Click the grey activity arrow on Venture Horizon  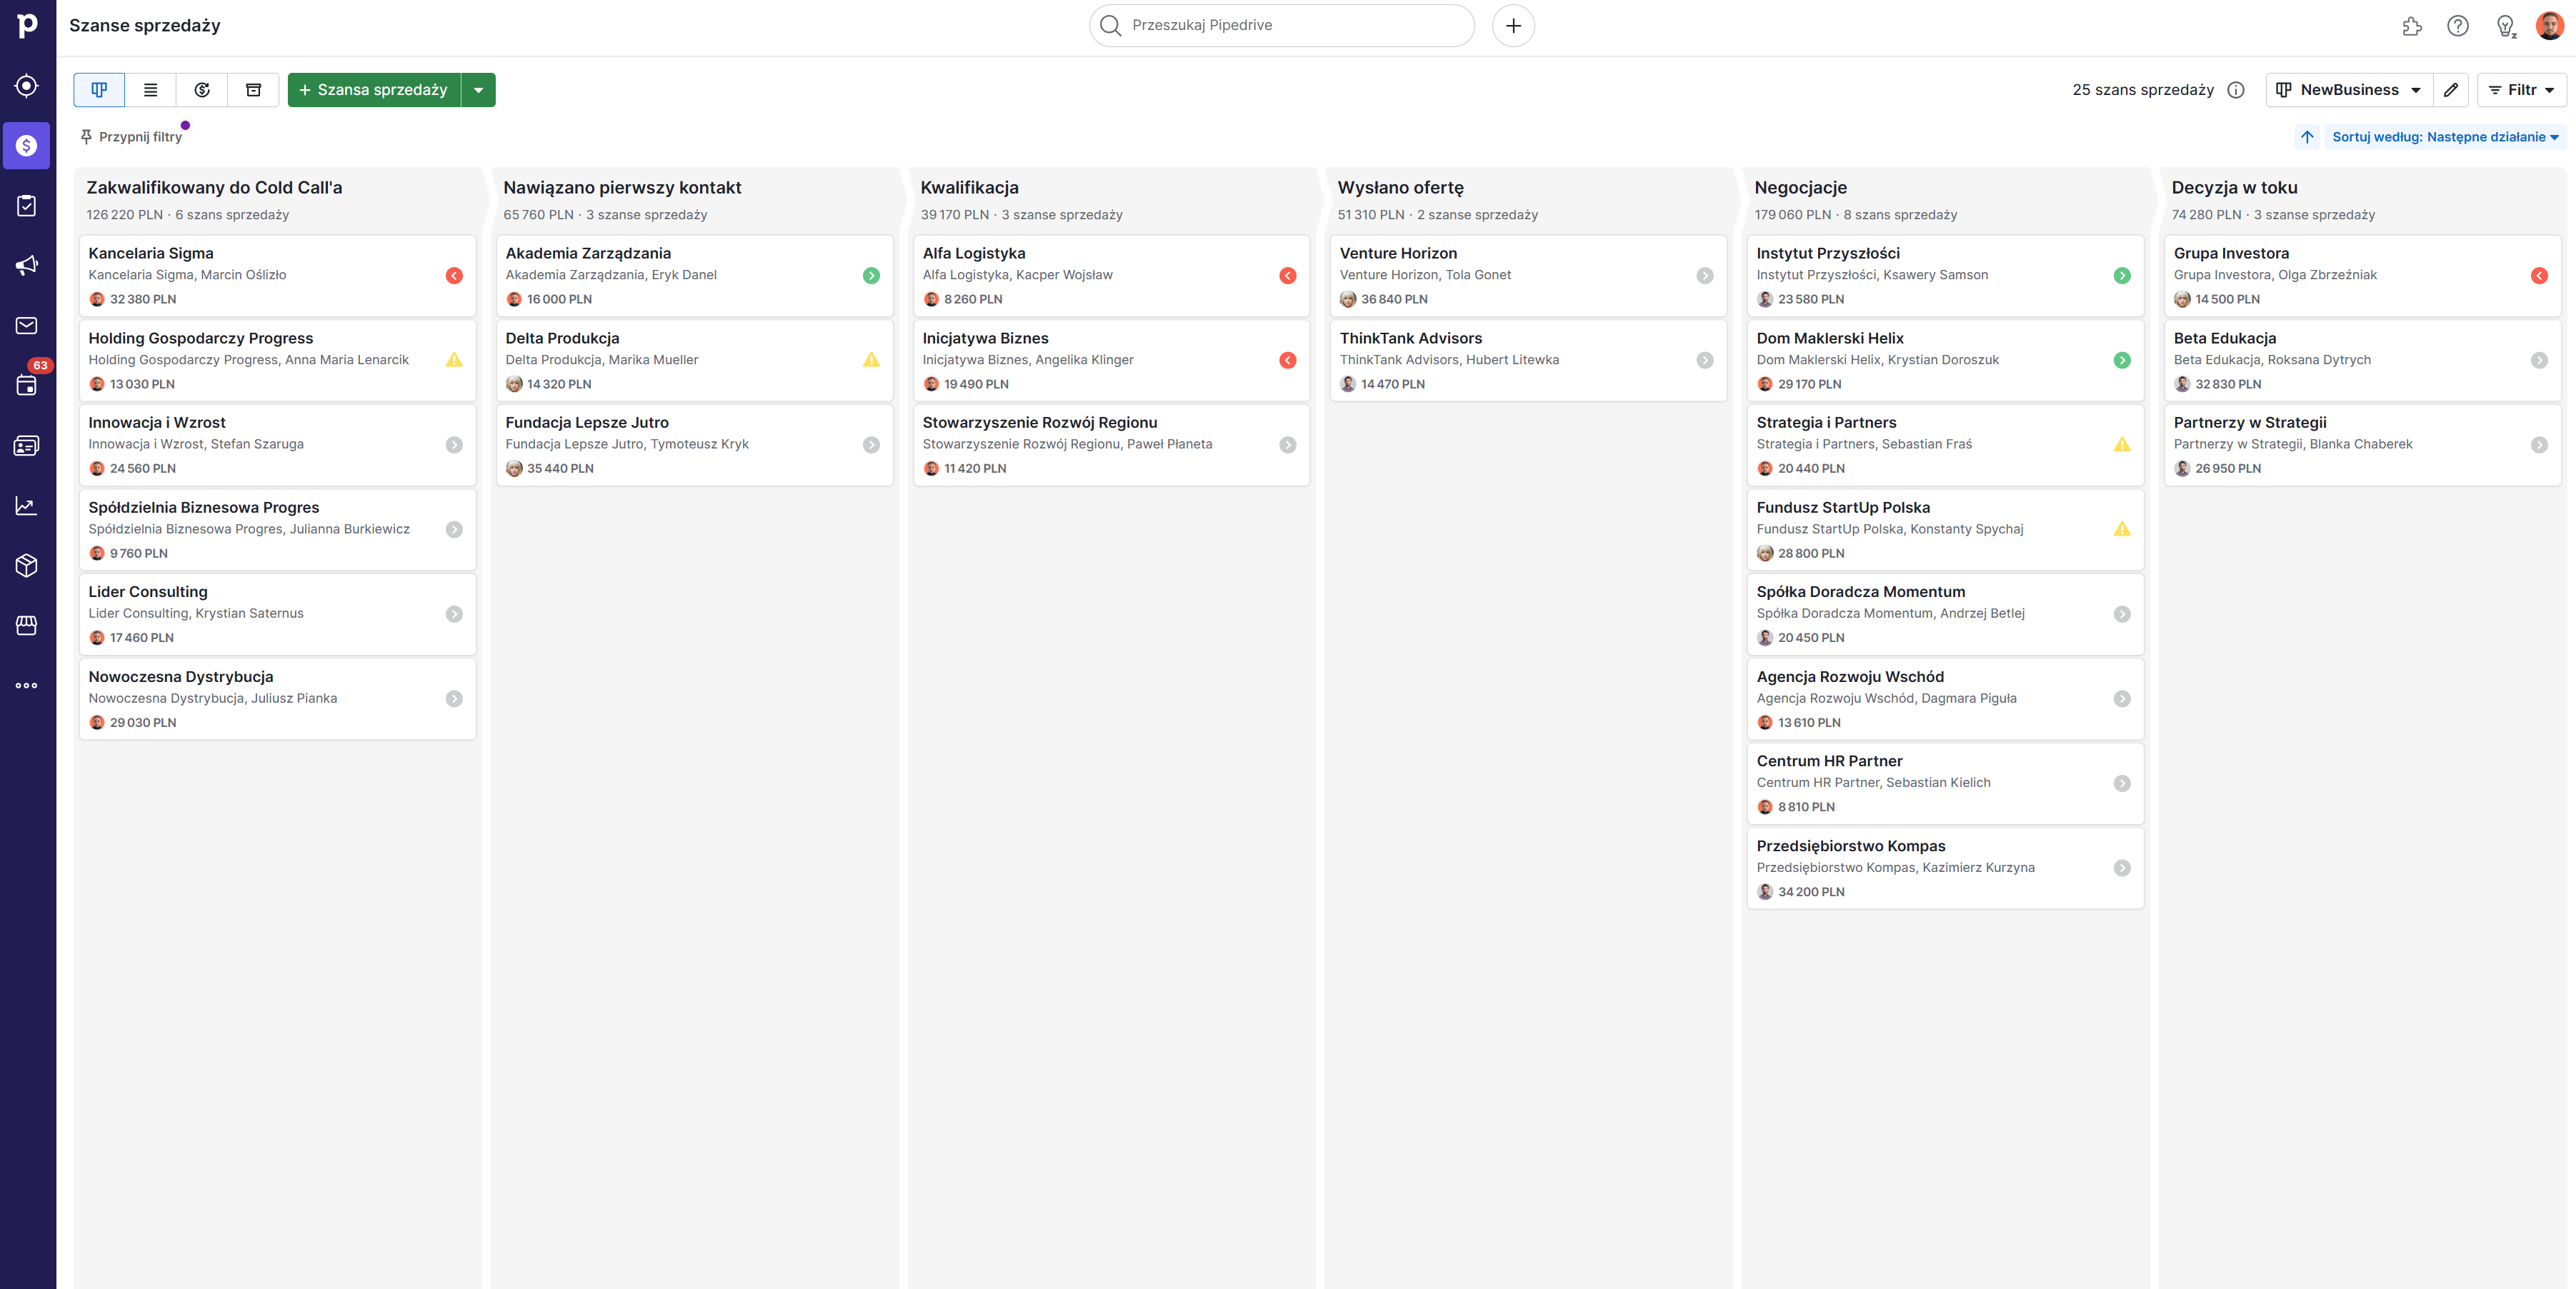(1705, 276)
